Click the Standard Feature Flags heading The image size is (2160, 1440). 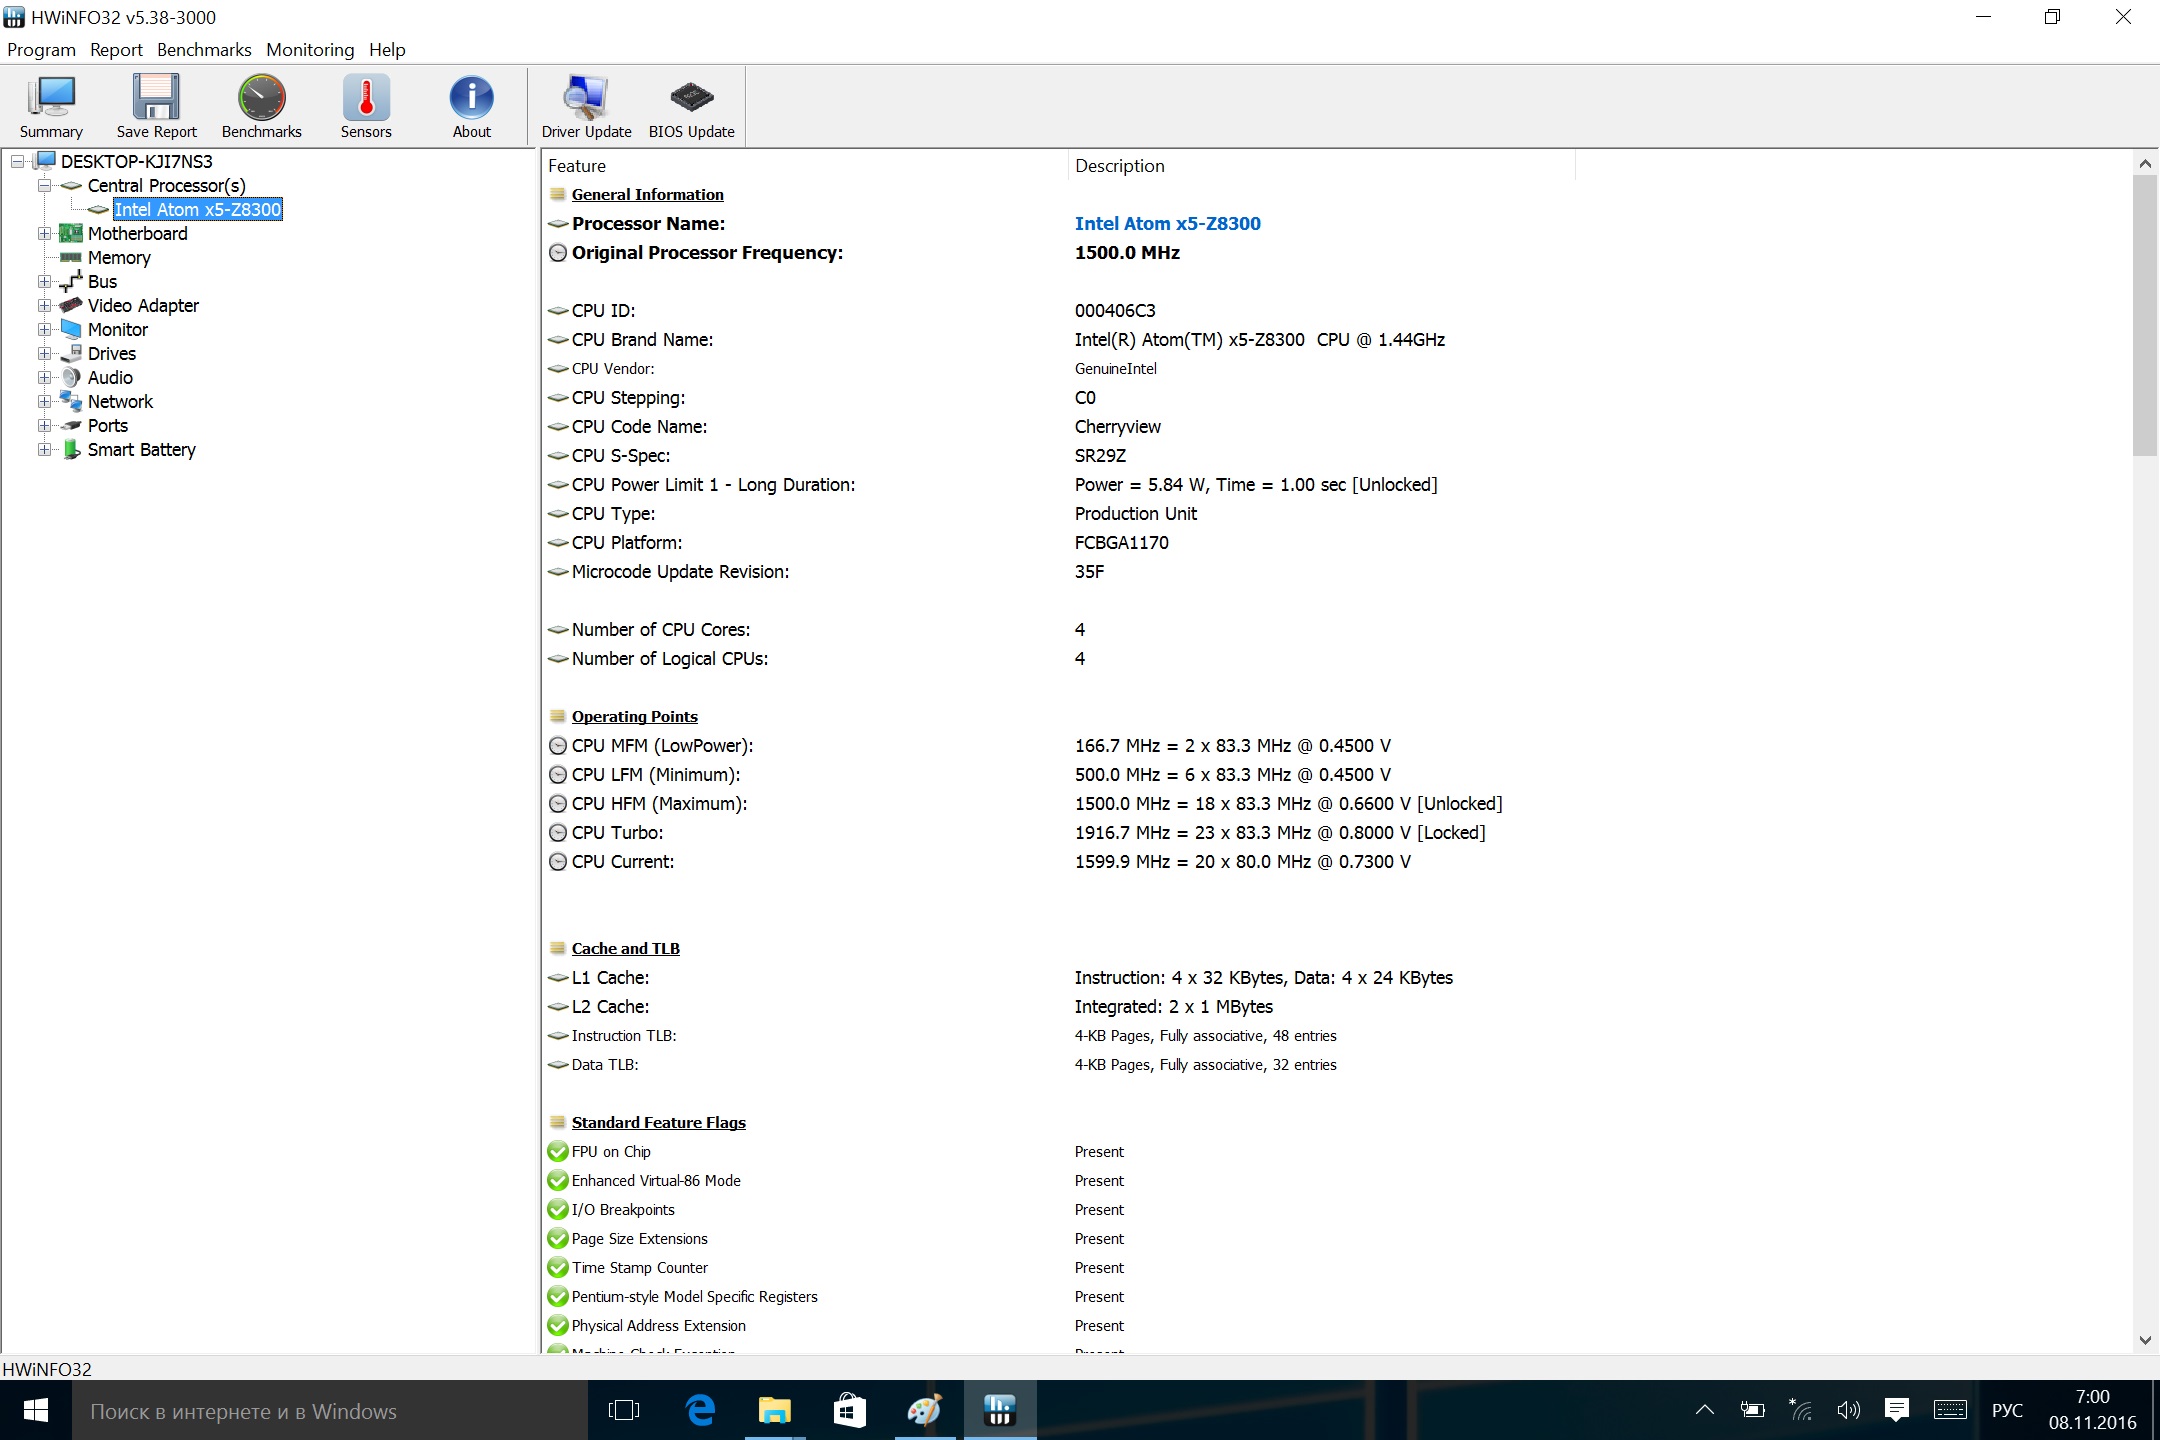658,1122
